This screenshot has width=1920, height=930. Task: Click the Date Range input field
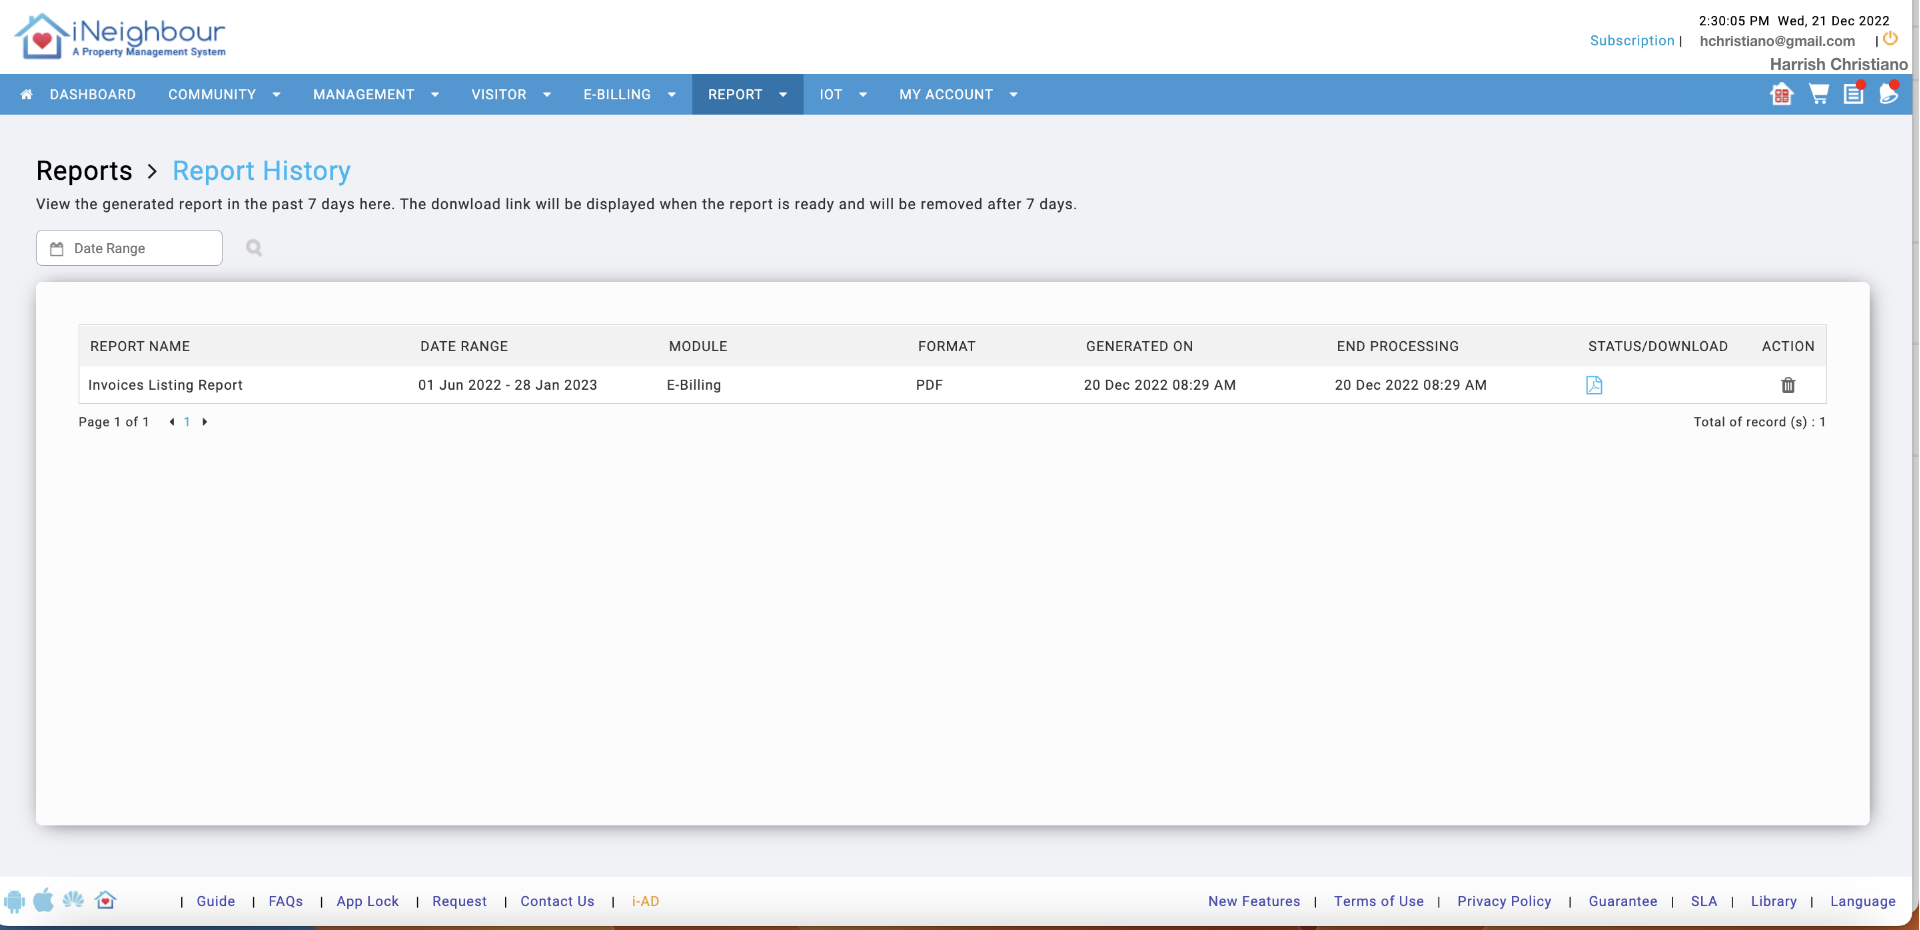[129, 248]
